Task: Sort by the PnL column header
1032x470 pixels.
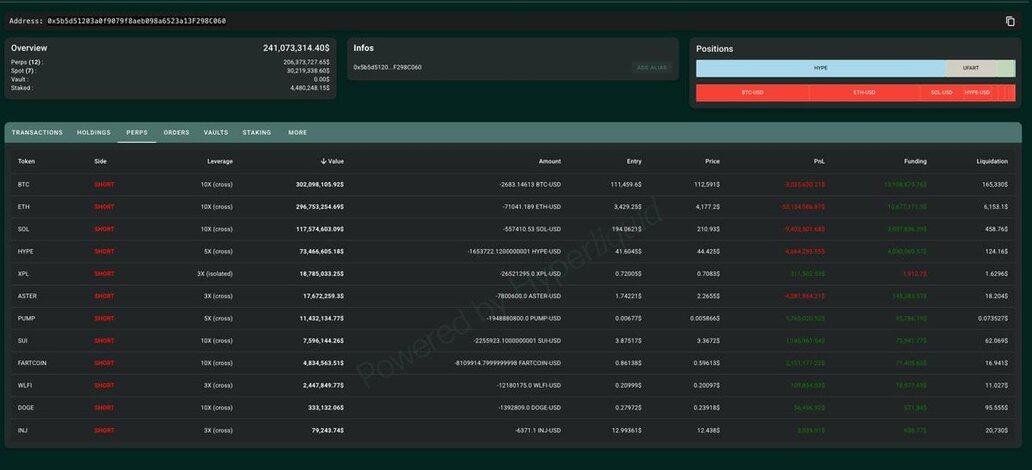Action: pos(819,161)
